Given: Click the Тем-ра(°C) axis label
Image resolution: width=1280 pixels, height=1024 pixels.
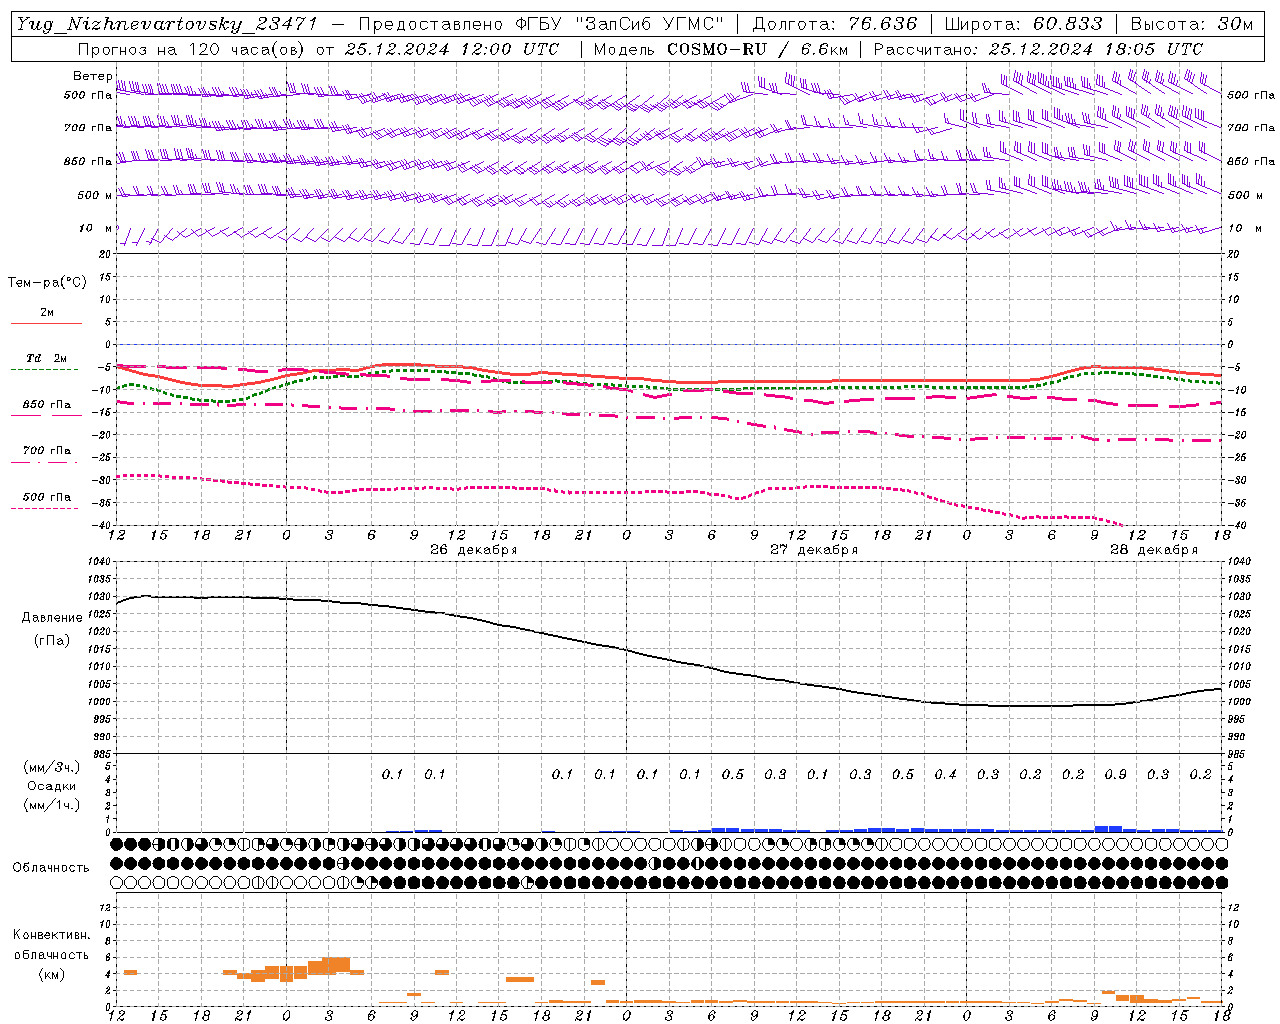Looking at the screenshot, I should 47,283.
